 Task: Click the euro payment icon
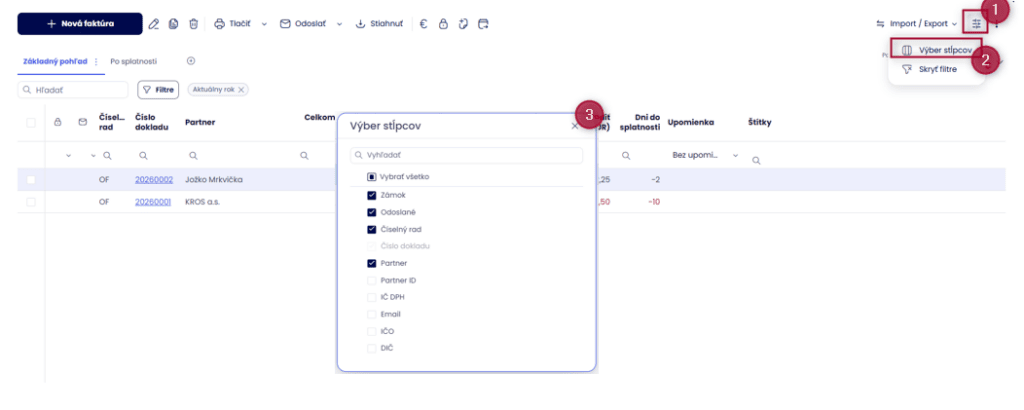(423, 23)
